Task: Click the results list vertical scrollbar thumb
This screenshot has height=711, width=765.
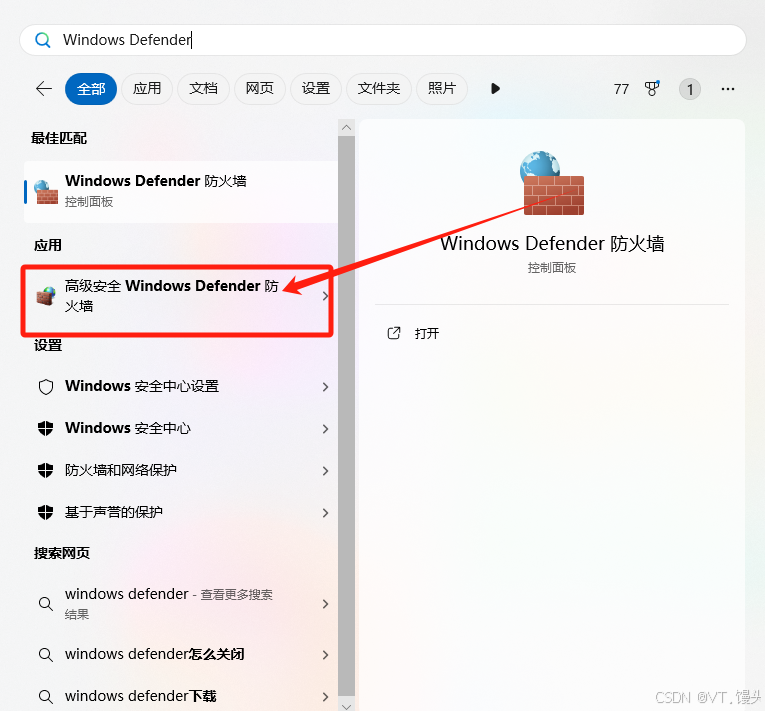Action: (x=346, y=416)
